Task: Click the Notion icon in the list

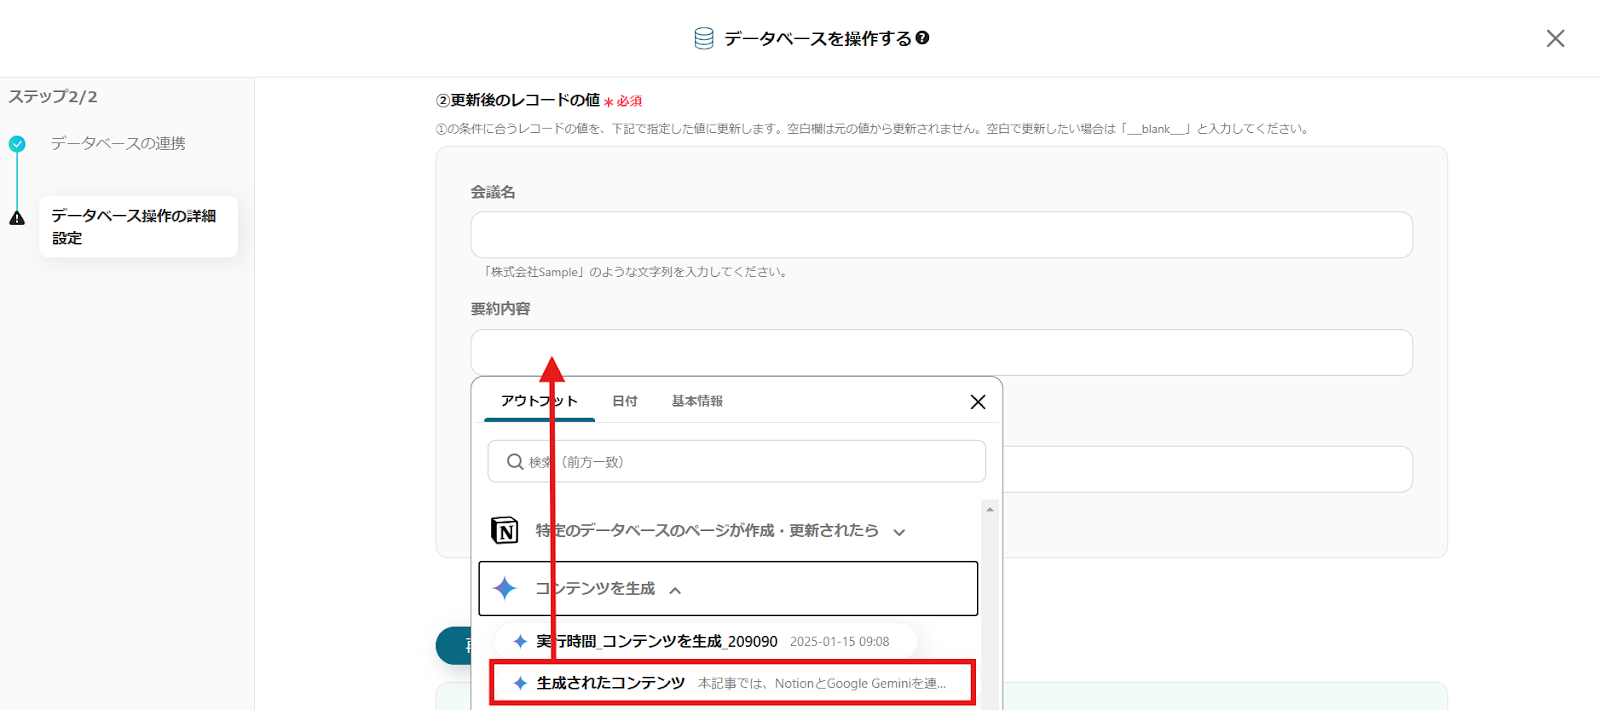Action: pos(505,530)
